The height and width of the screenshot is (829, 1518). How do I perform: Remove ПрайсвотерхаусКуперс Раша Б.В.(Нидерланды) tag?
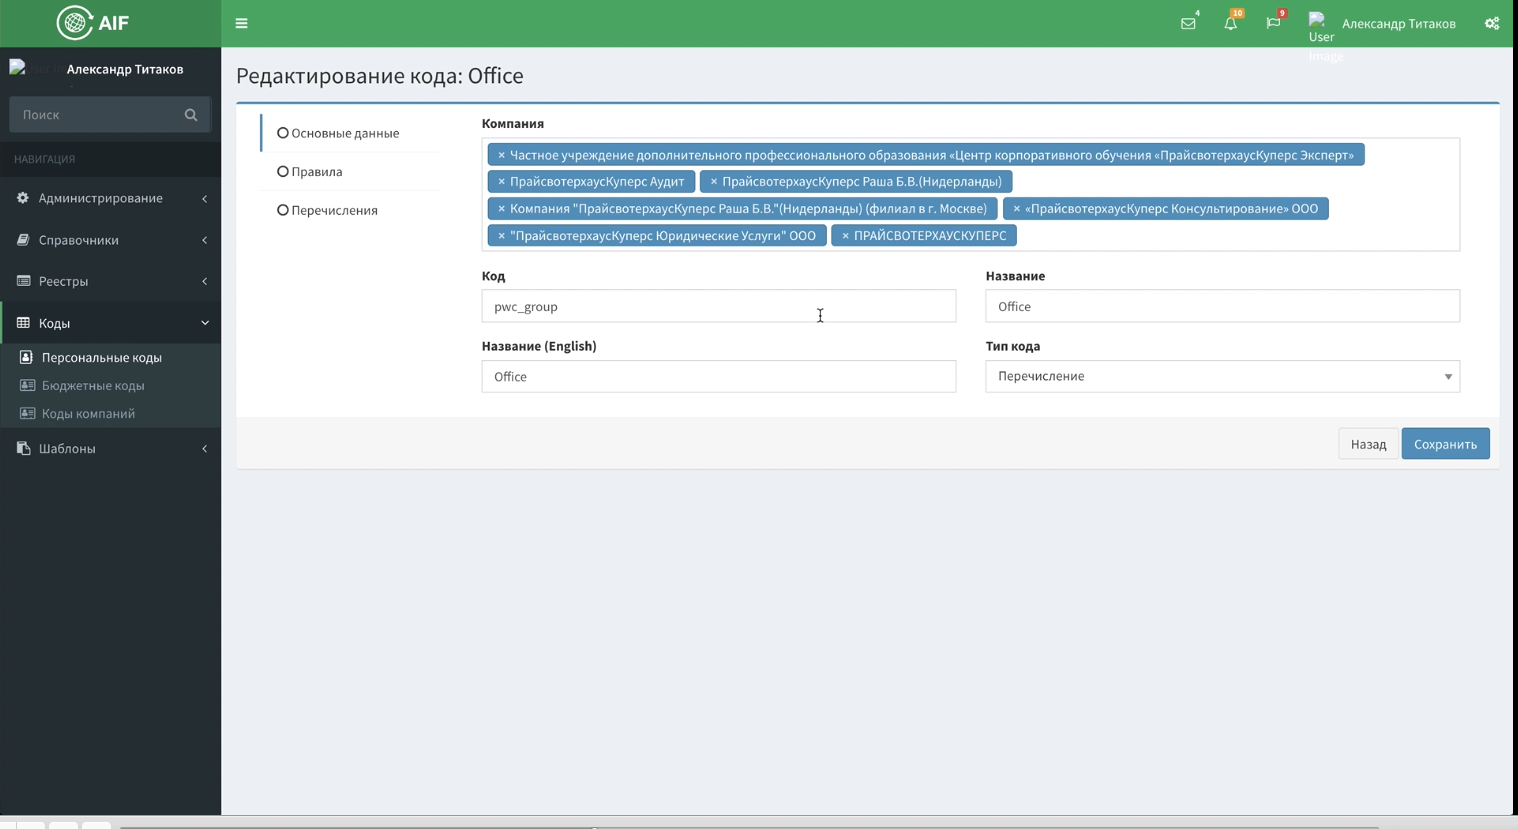pyautogui.click(x=713, y=182)
